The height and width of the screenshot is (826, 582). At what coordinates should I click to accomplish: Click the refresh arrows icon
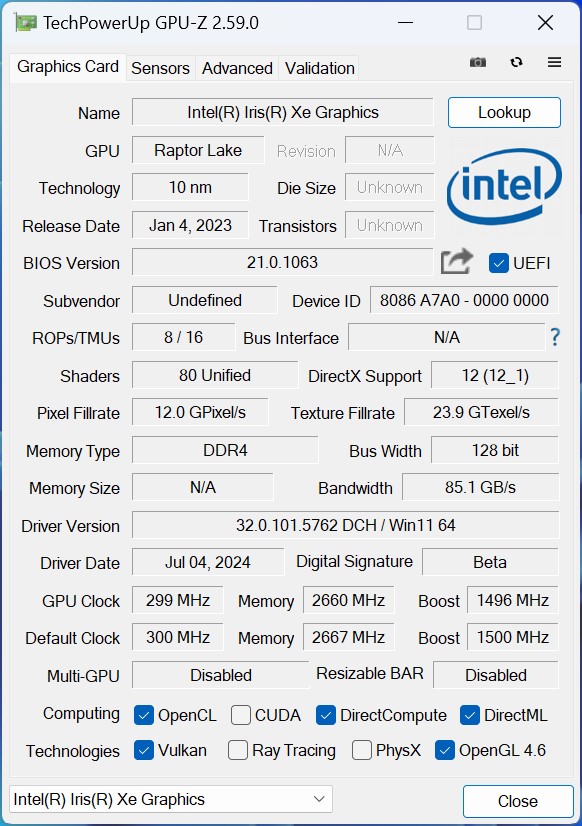(x=516, y=62)
